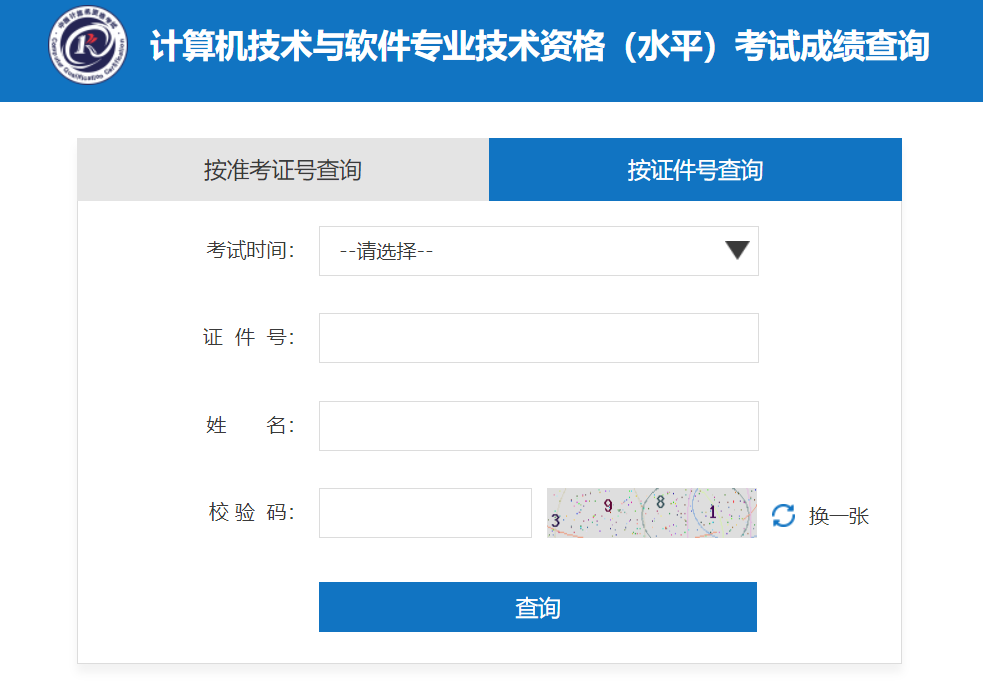983x690 pixels.
Task: Click the digit 1 in the captcha
Action: pyautogui.click(x=712, y=512)
